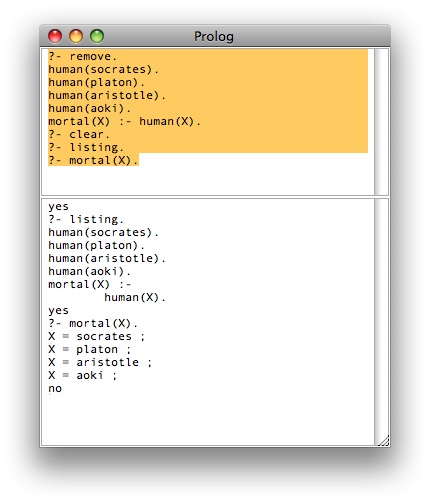Screen dimensions: 430x502
Task: Click the "?- clear." line in the input pane
Action: (x=79, y=134)
